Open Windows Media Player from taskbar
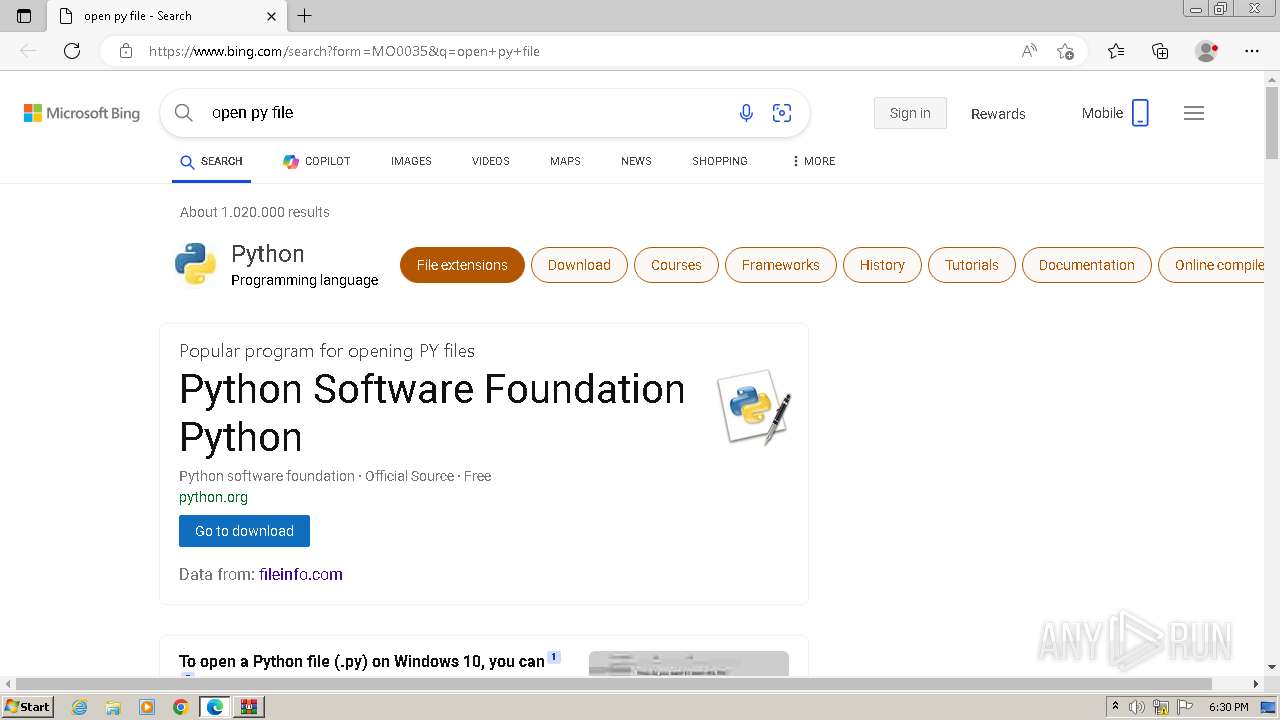This screenshot has height=720, width=1280. [147, 707]
